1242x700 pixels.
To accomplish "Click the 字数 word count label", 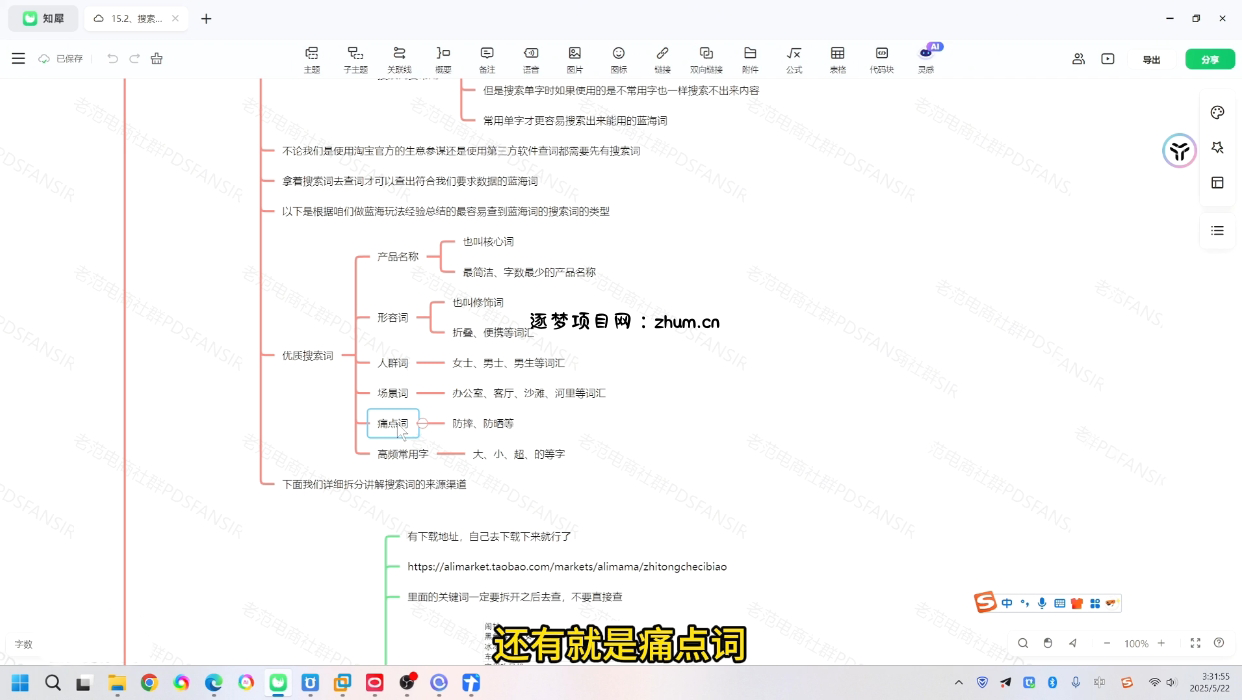I will [x=23, y=645].
